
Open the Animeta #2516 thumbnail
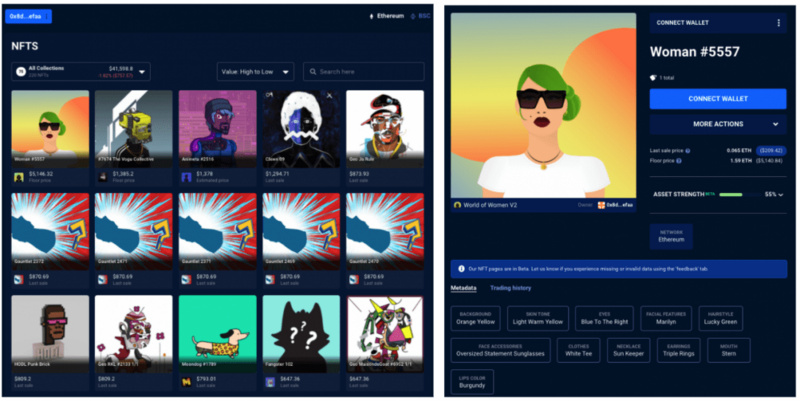pyautogui.click(x=217, y=129)
